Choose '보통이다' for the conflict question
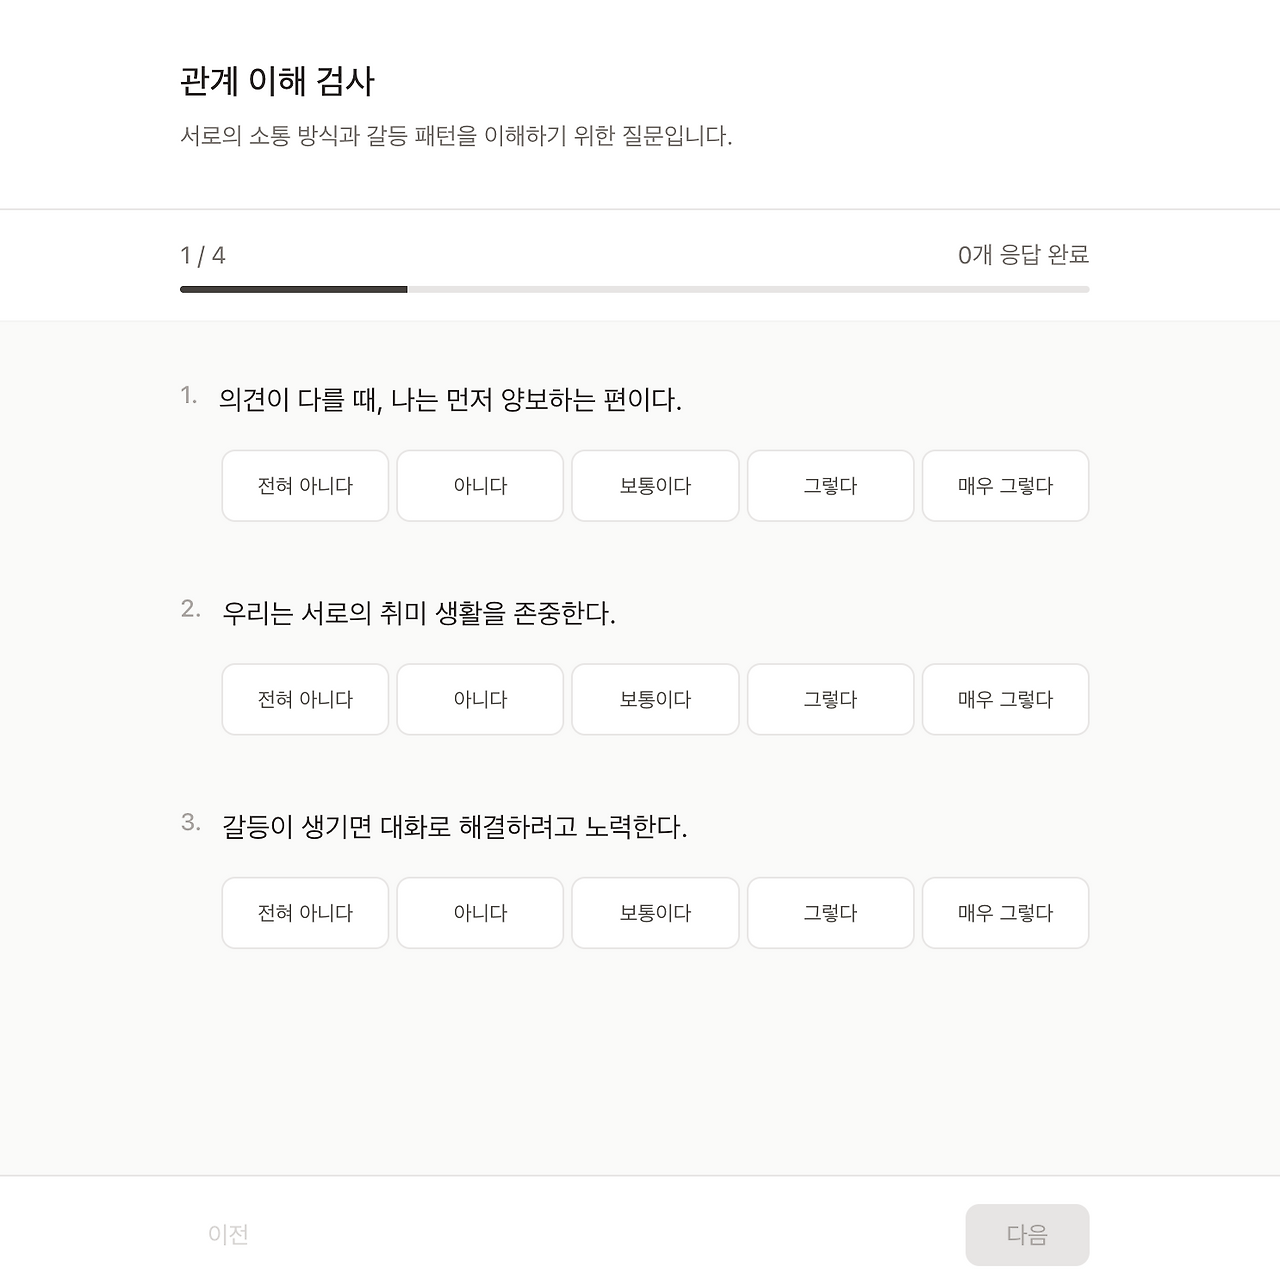 coord(655,913)
